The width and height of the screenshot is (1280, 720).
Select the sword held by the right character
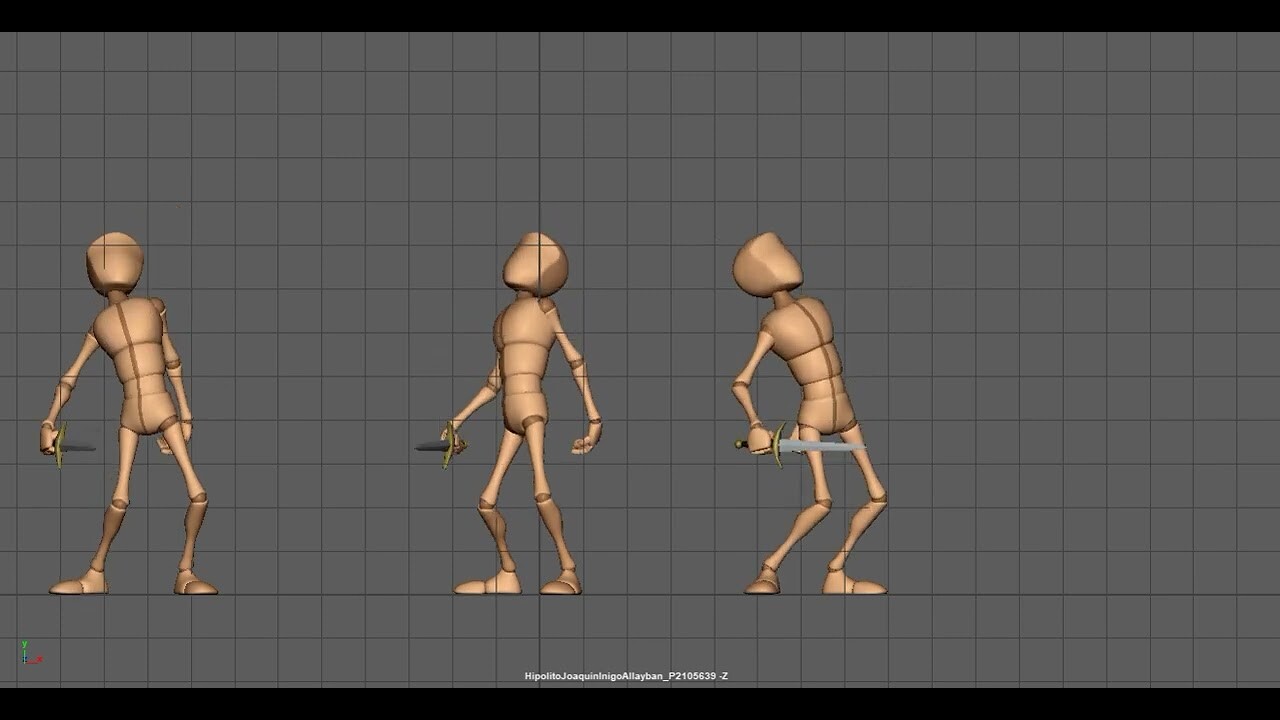820,445
